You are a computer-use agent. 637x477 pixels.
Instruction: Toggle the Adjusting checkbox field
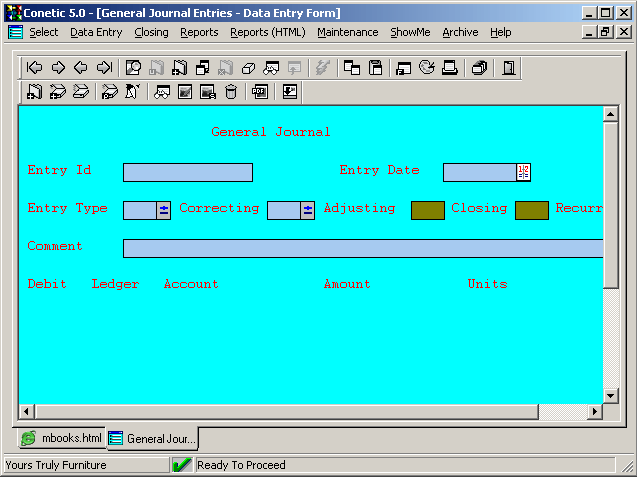coord(427,210)
